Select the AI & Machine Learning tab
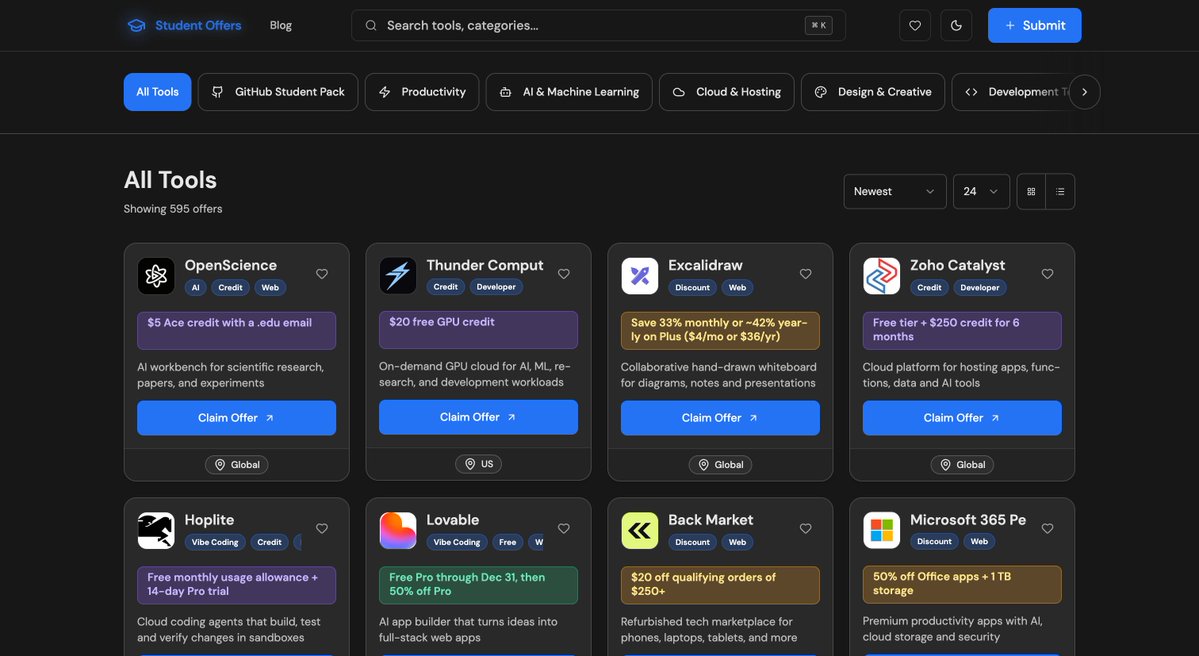 click(569, 92)
